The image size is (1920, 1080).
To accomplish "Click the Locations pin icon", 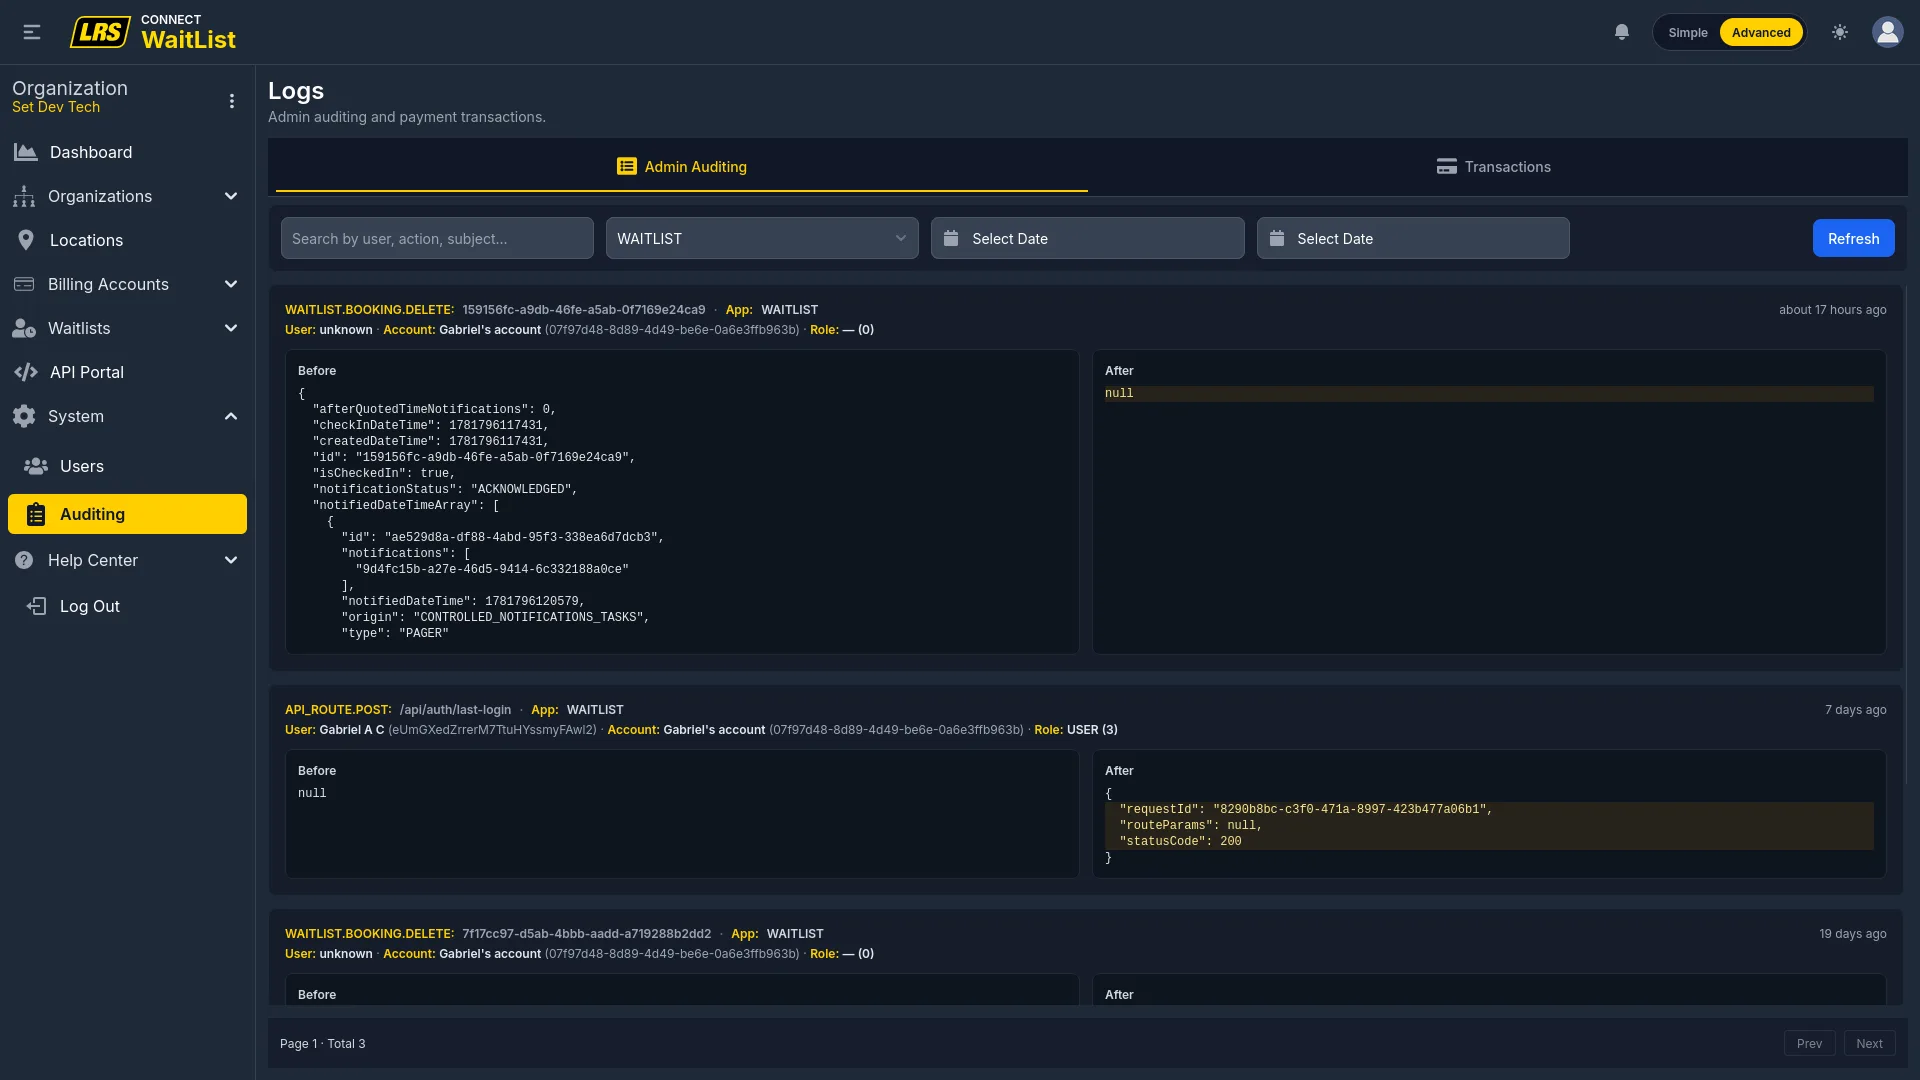I will click(26, 240).
